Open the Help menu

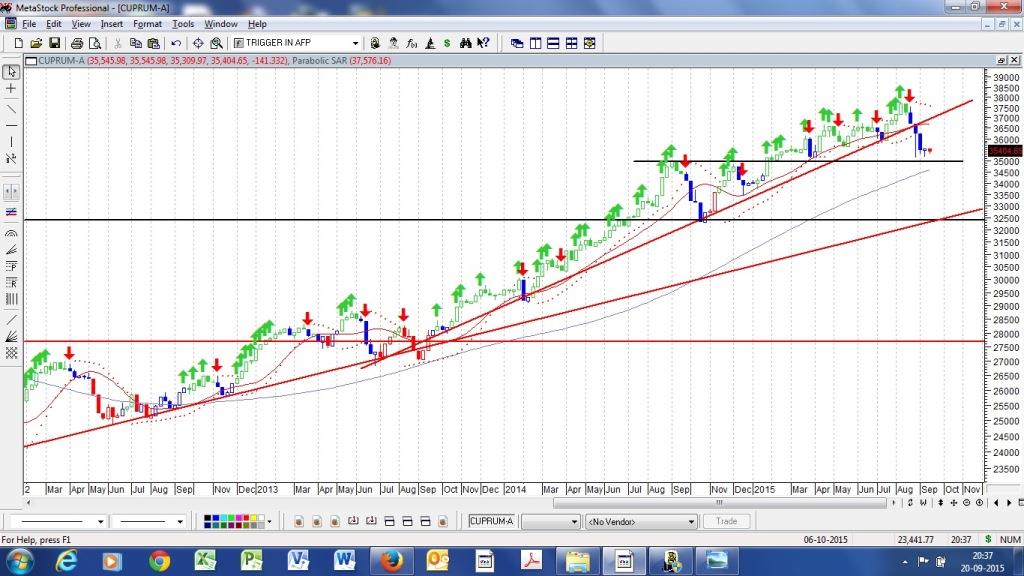click(x=257, y=24)
